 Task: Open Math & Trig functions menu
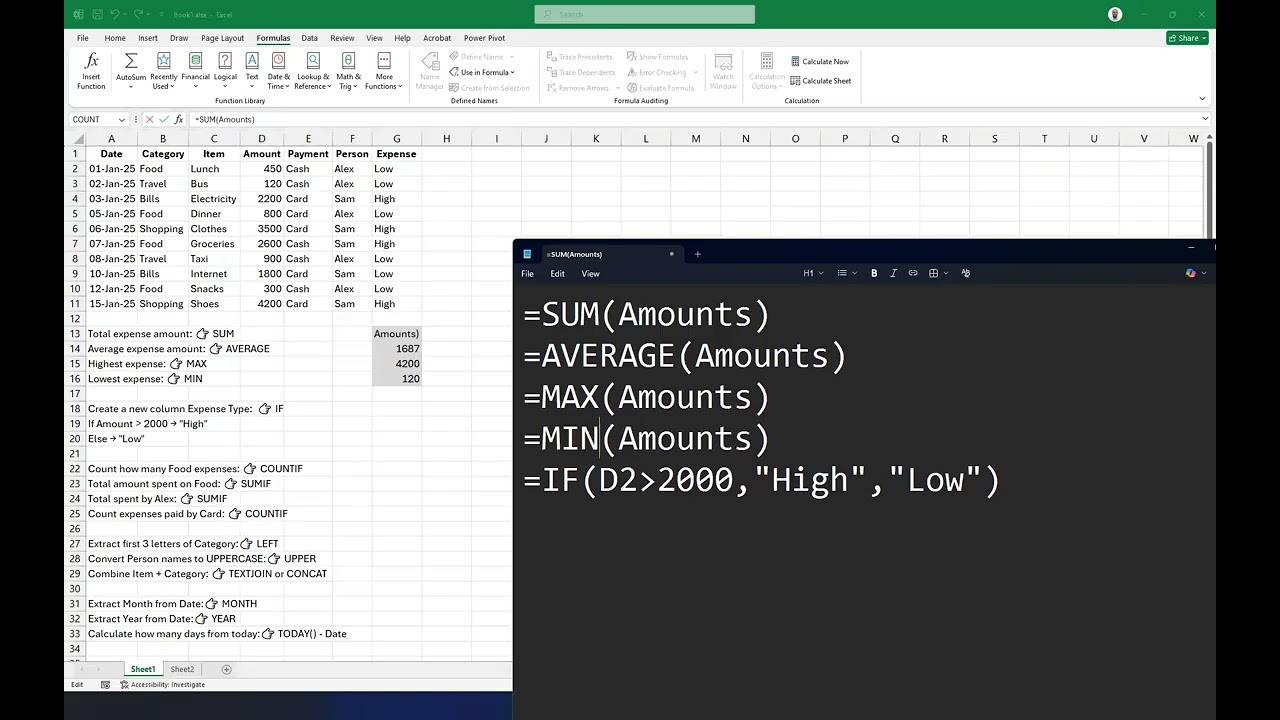point(348,71)
